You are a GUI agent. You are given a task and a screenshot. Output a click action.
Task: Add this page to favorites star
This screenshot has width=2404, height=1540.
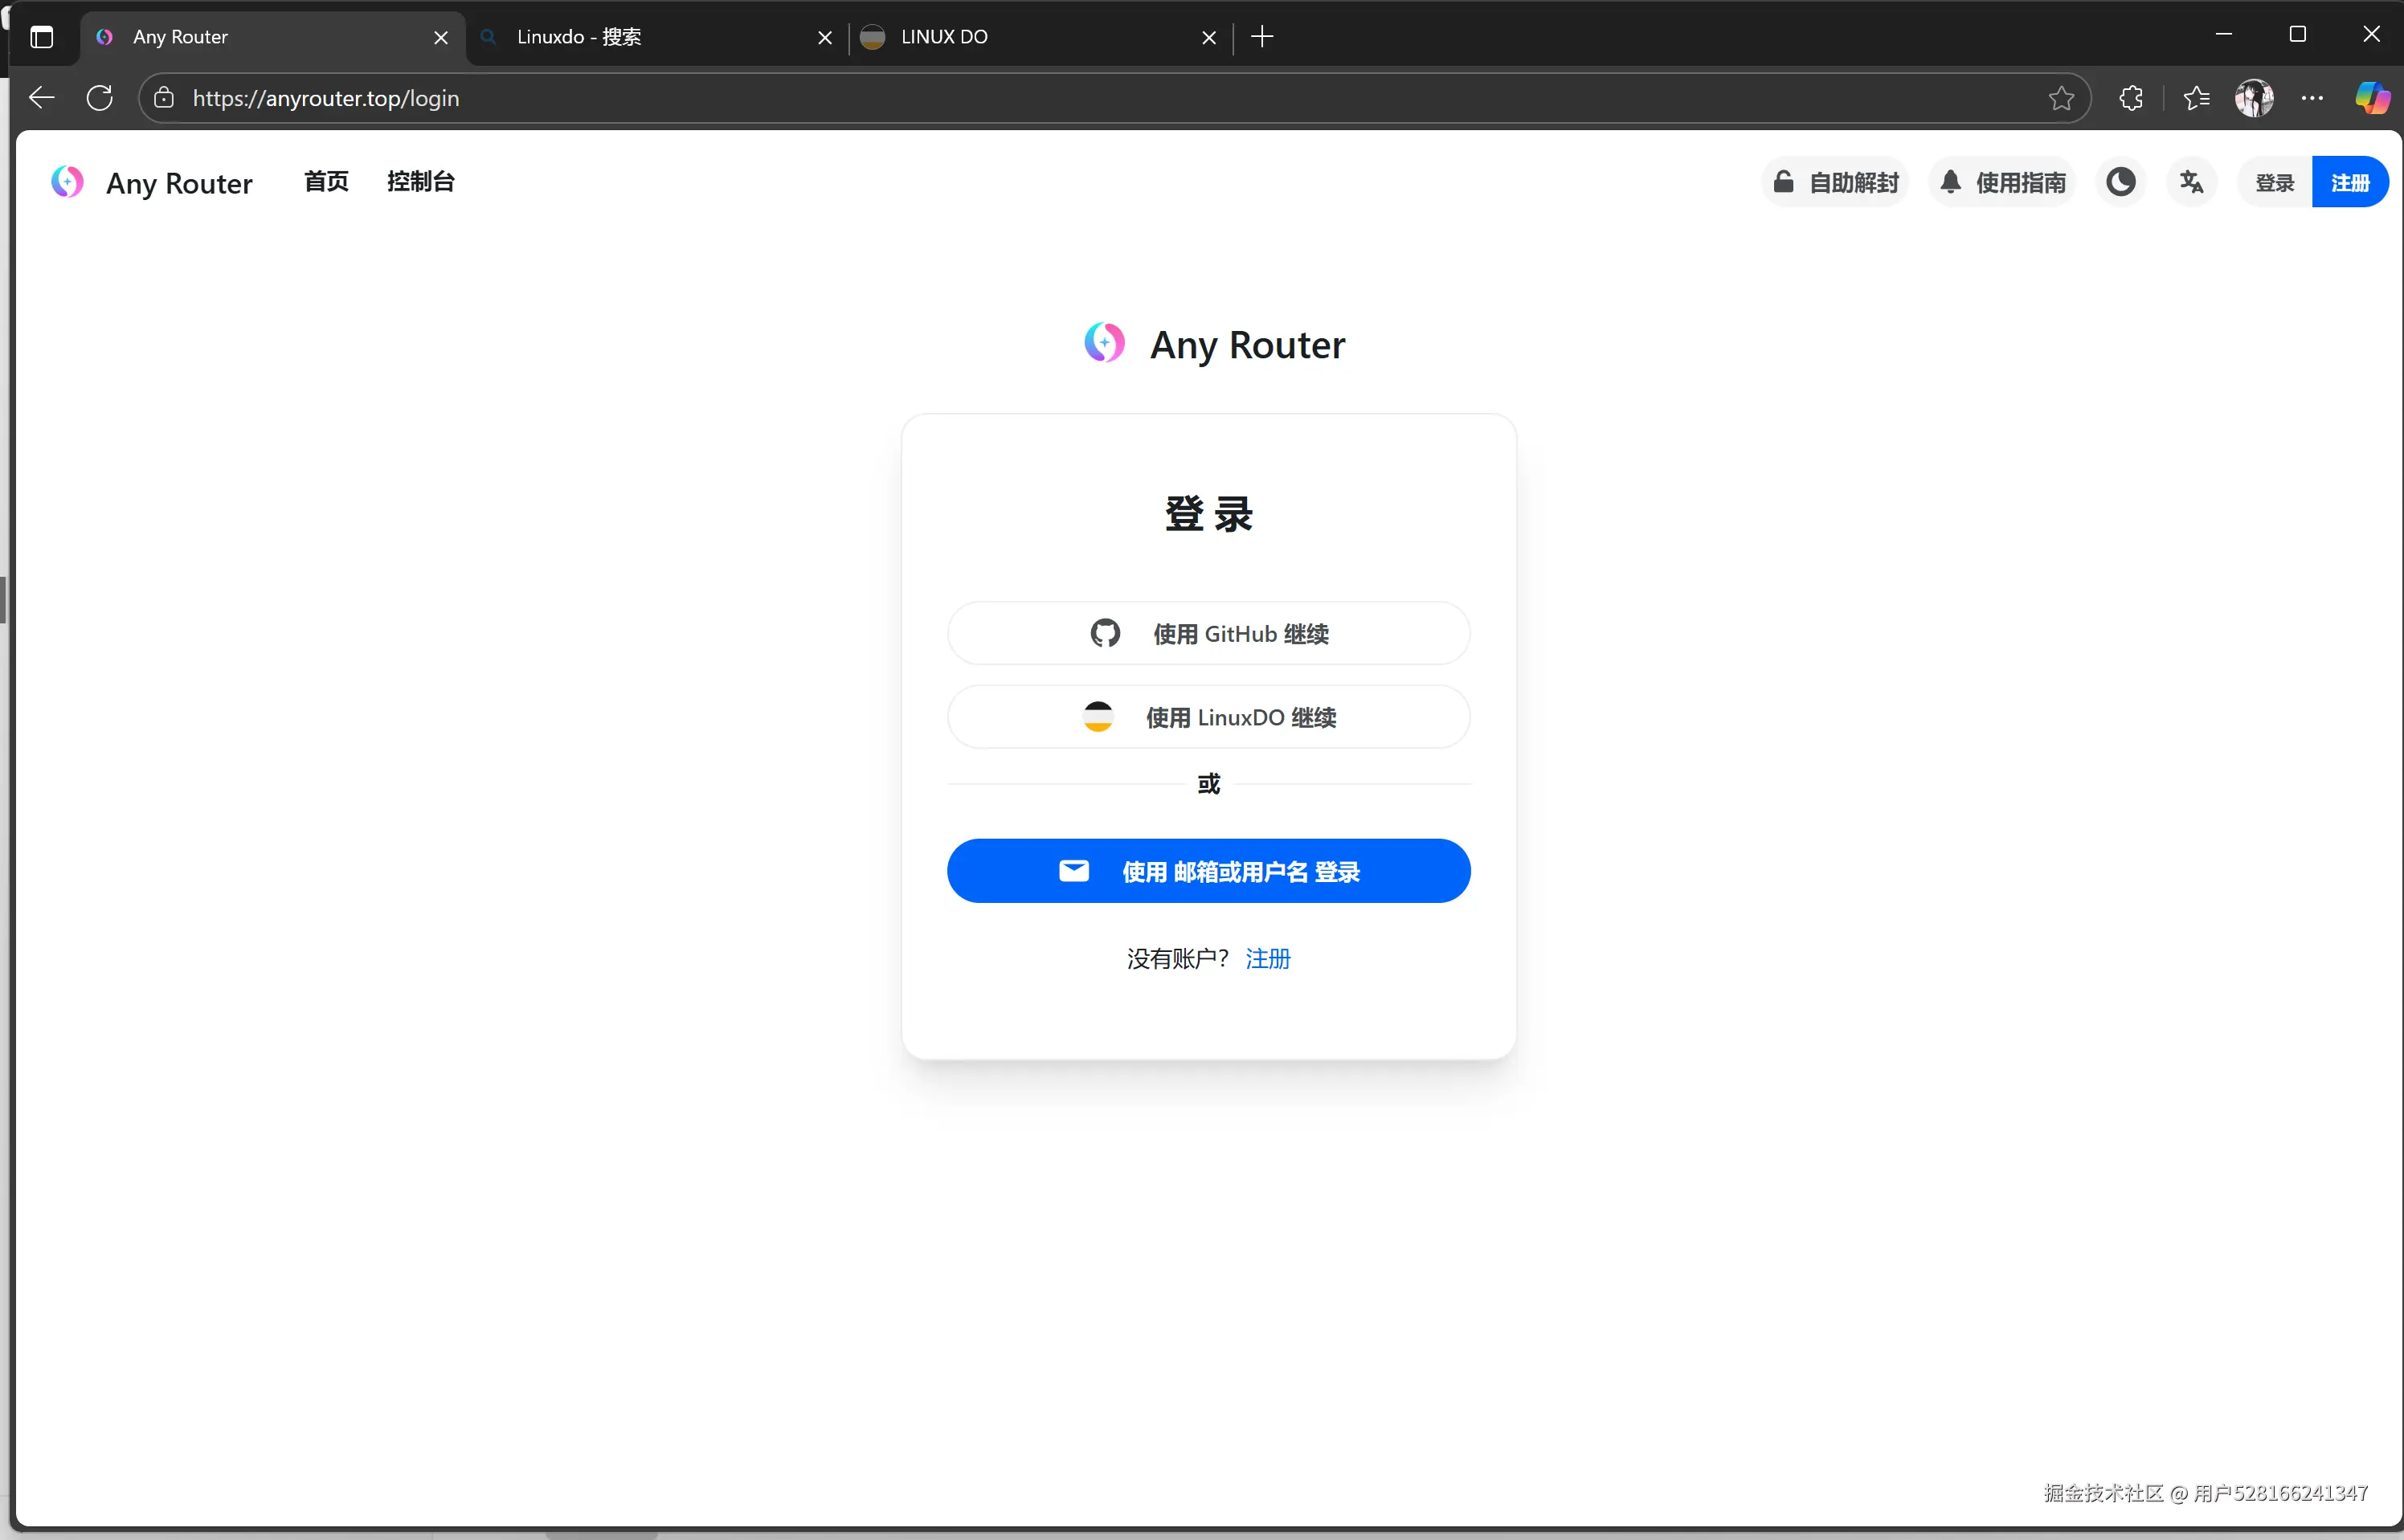(x=2061, y=98)
